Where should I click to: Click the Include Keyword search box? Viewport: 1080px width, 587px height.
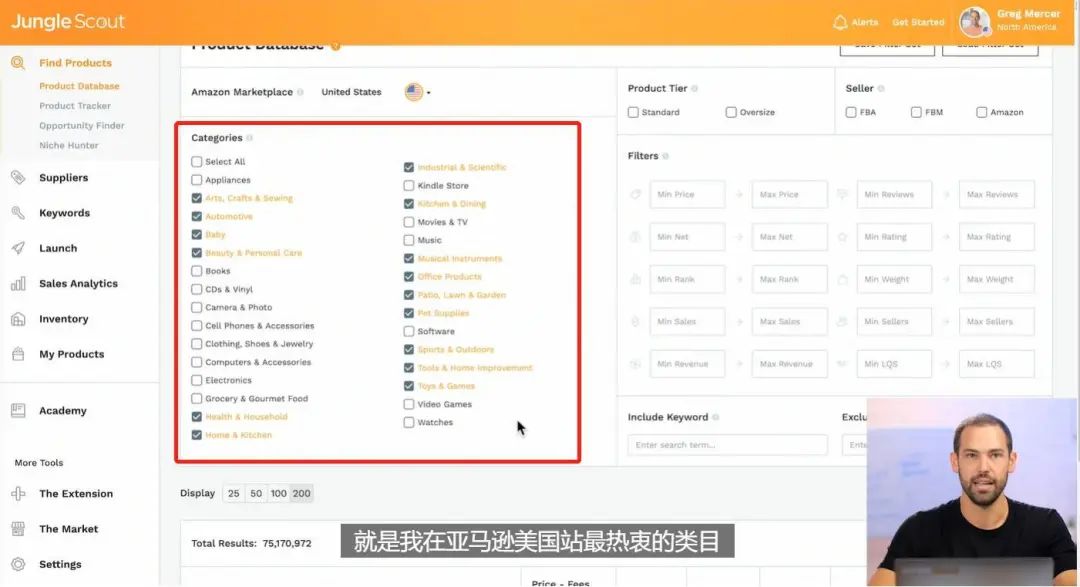coord(727,445)
